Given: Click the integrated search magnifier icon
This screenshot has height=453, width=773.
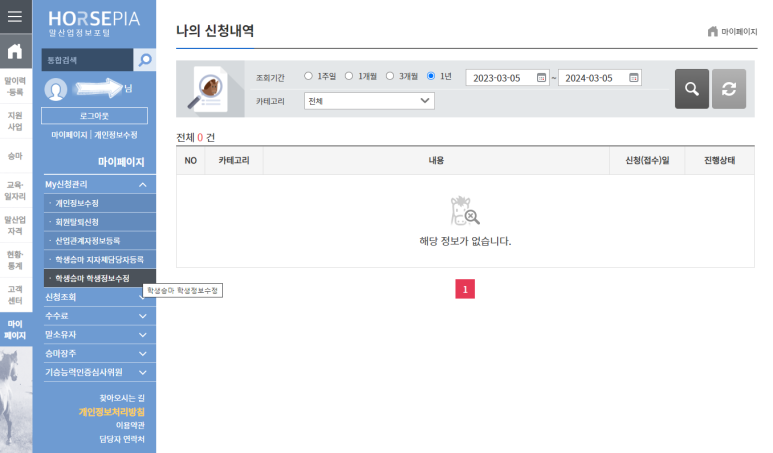Looking at the screenshot, I should 145,60.
